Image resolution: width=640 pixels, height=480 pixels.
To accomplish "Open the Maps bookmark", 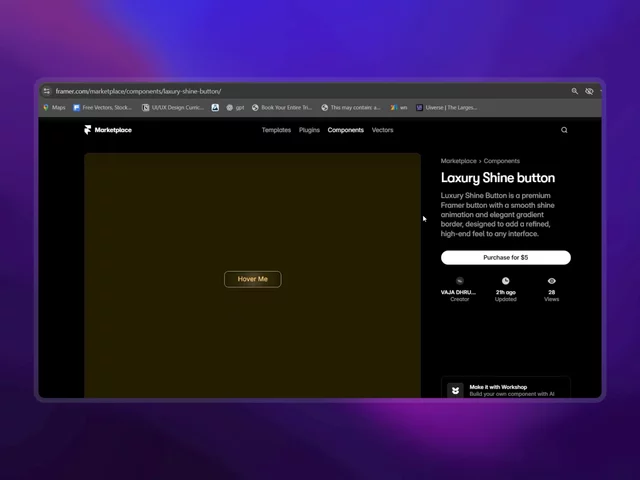I will click(x=54, y=107).
